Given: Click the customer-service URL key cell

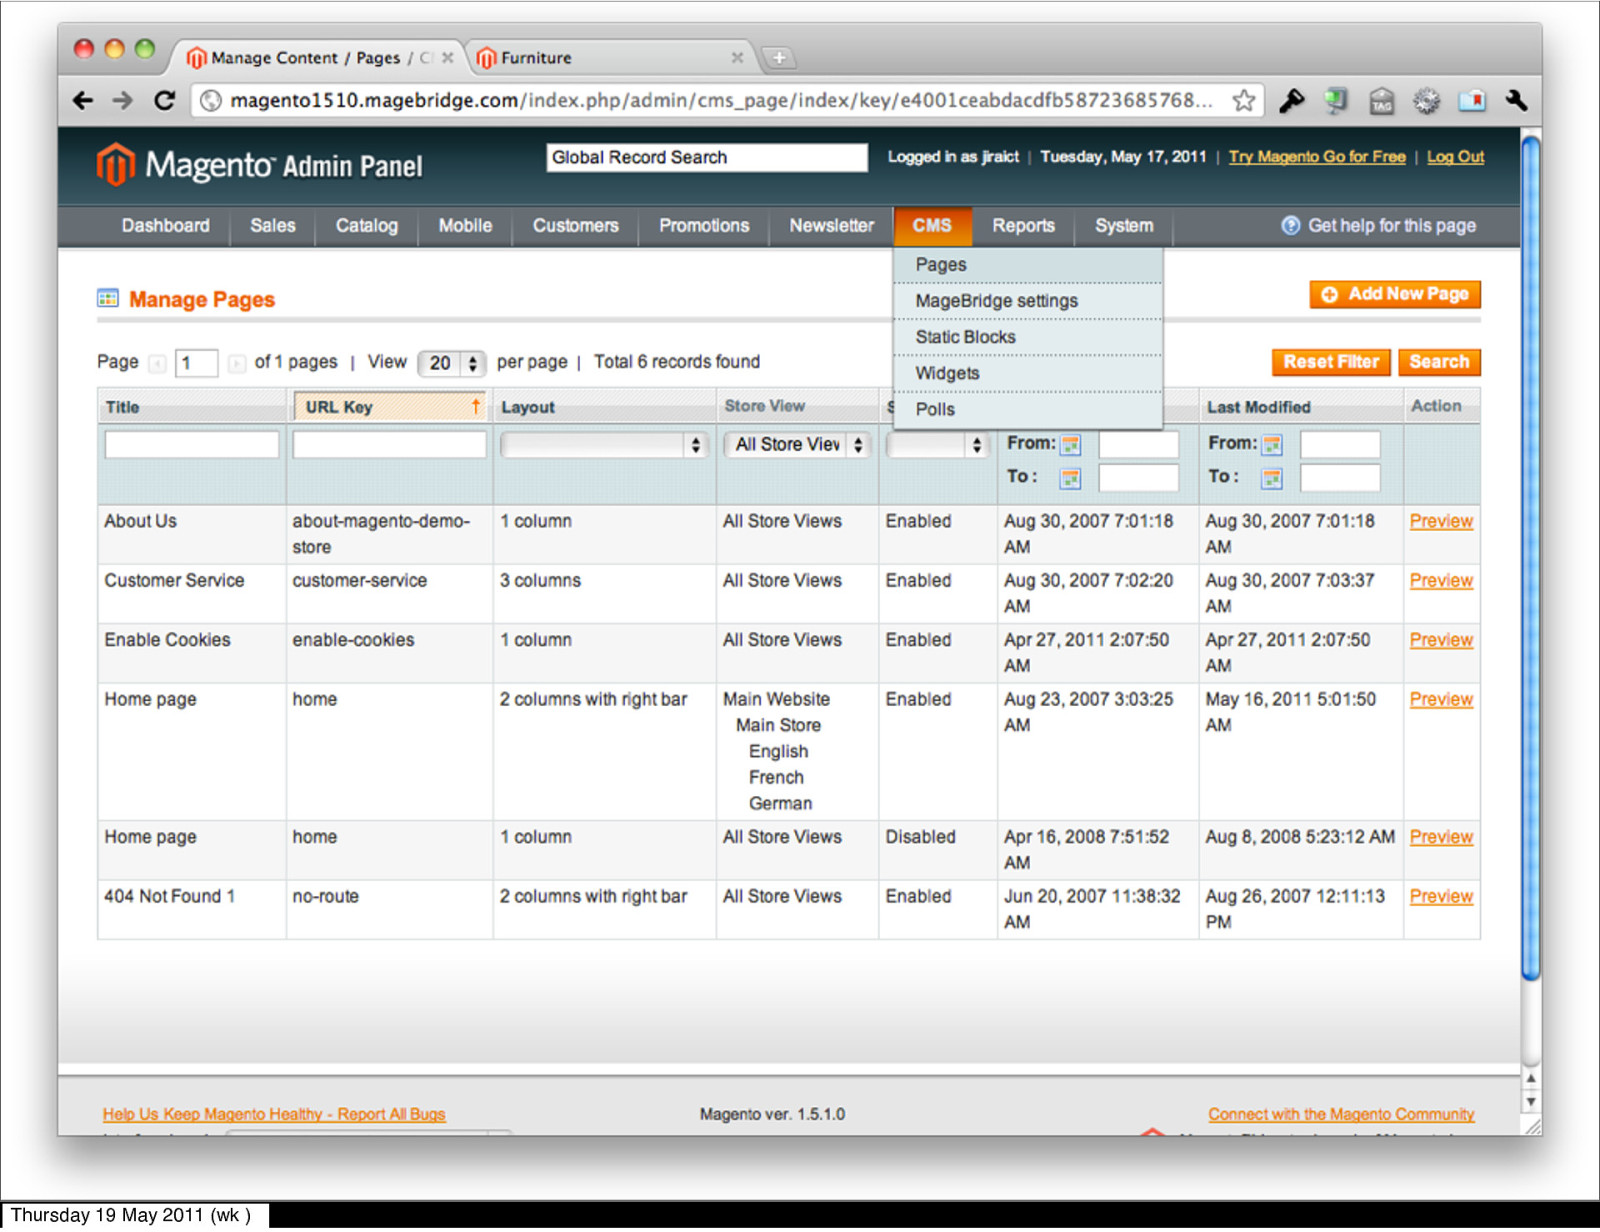Looking at the screenshot, I should click(x=390, y=594).
